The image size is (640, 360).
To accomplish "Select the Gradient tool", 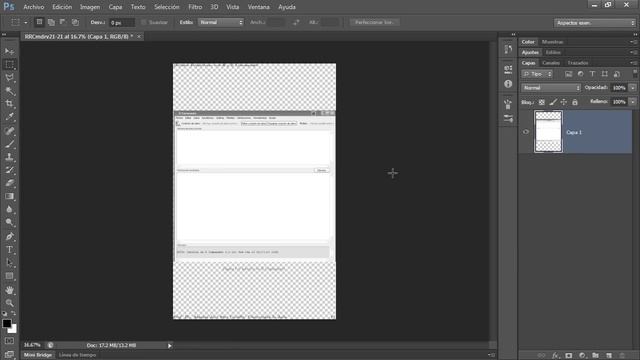I will click(9, 196).
